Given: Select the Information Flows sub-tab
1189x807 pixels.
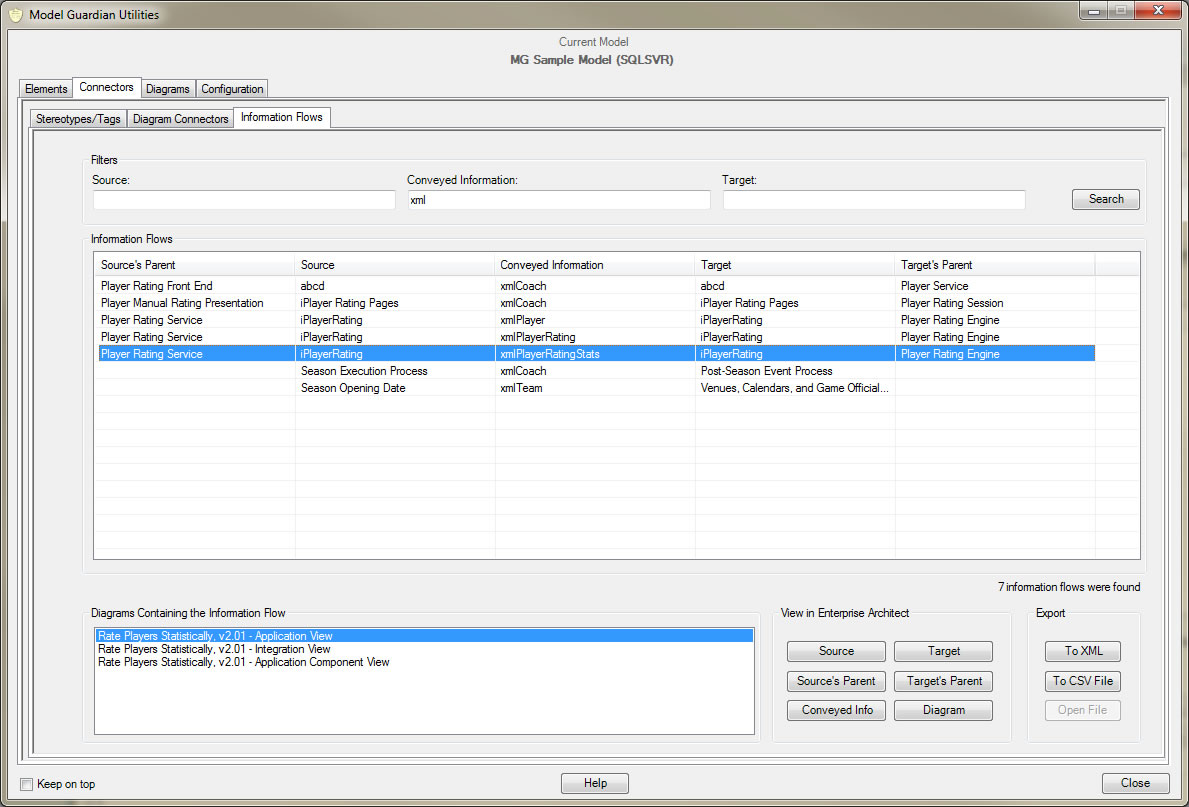Looking at the screenshot, I should coord(281,117).
